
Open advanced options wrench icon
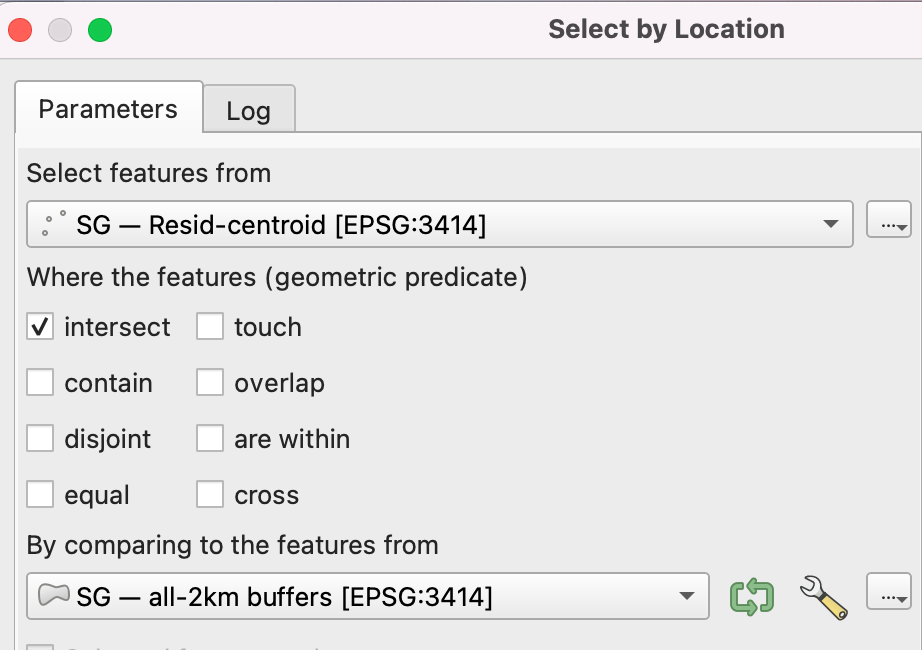(823, 597)
